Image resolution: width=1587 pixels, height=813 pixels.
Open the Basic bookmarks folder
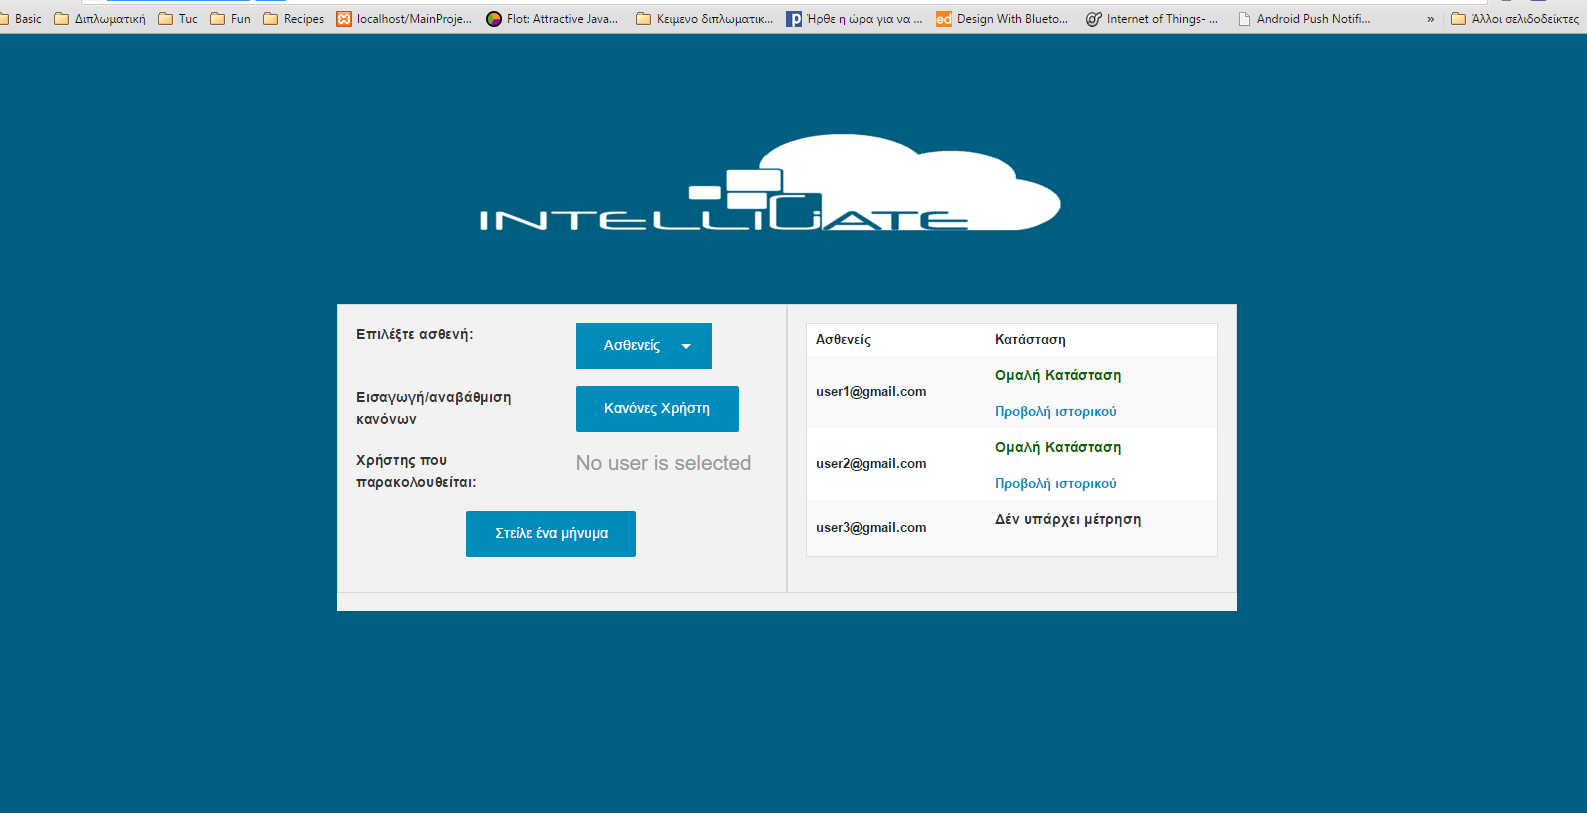tap(21, 19)
